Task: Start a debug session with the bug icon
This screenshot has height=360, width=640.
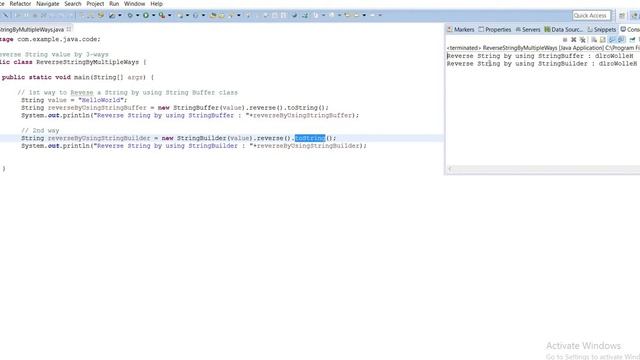Action: click(130, 15)
